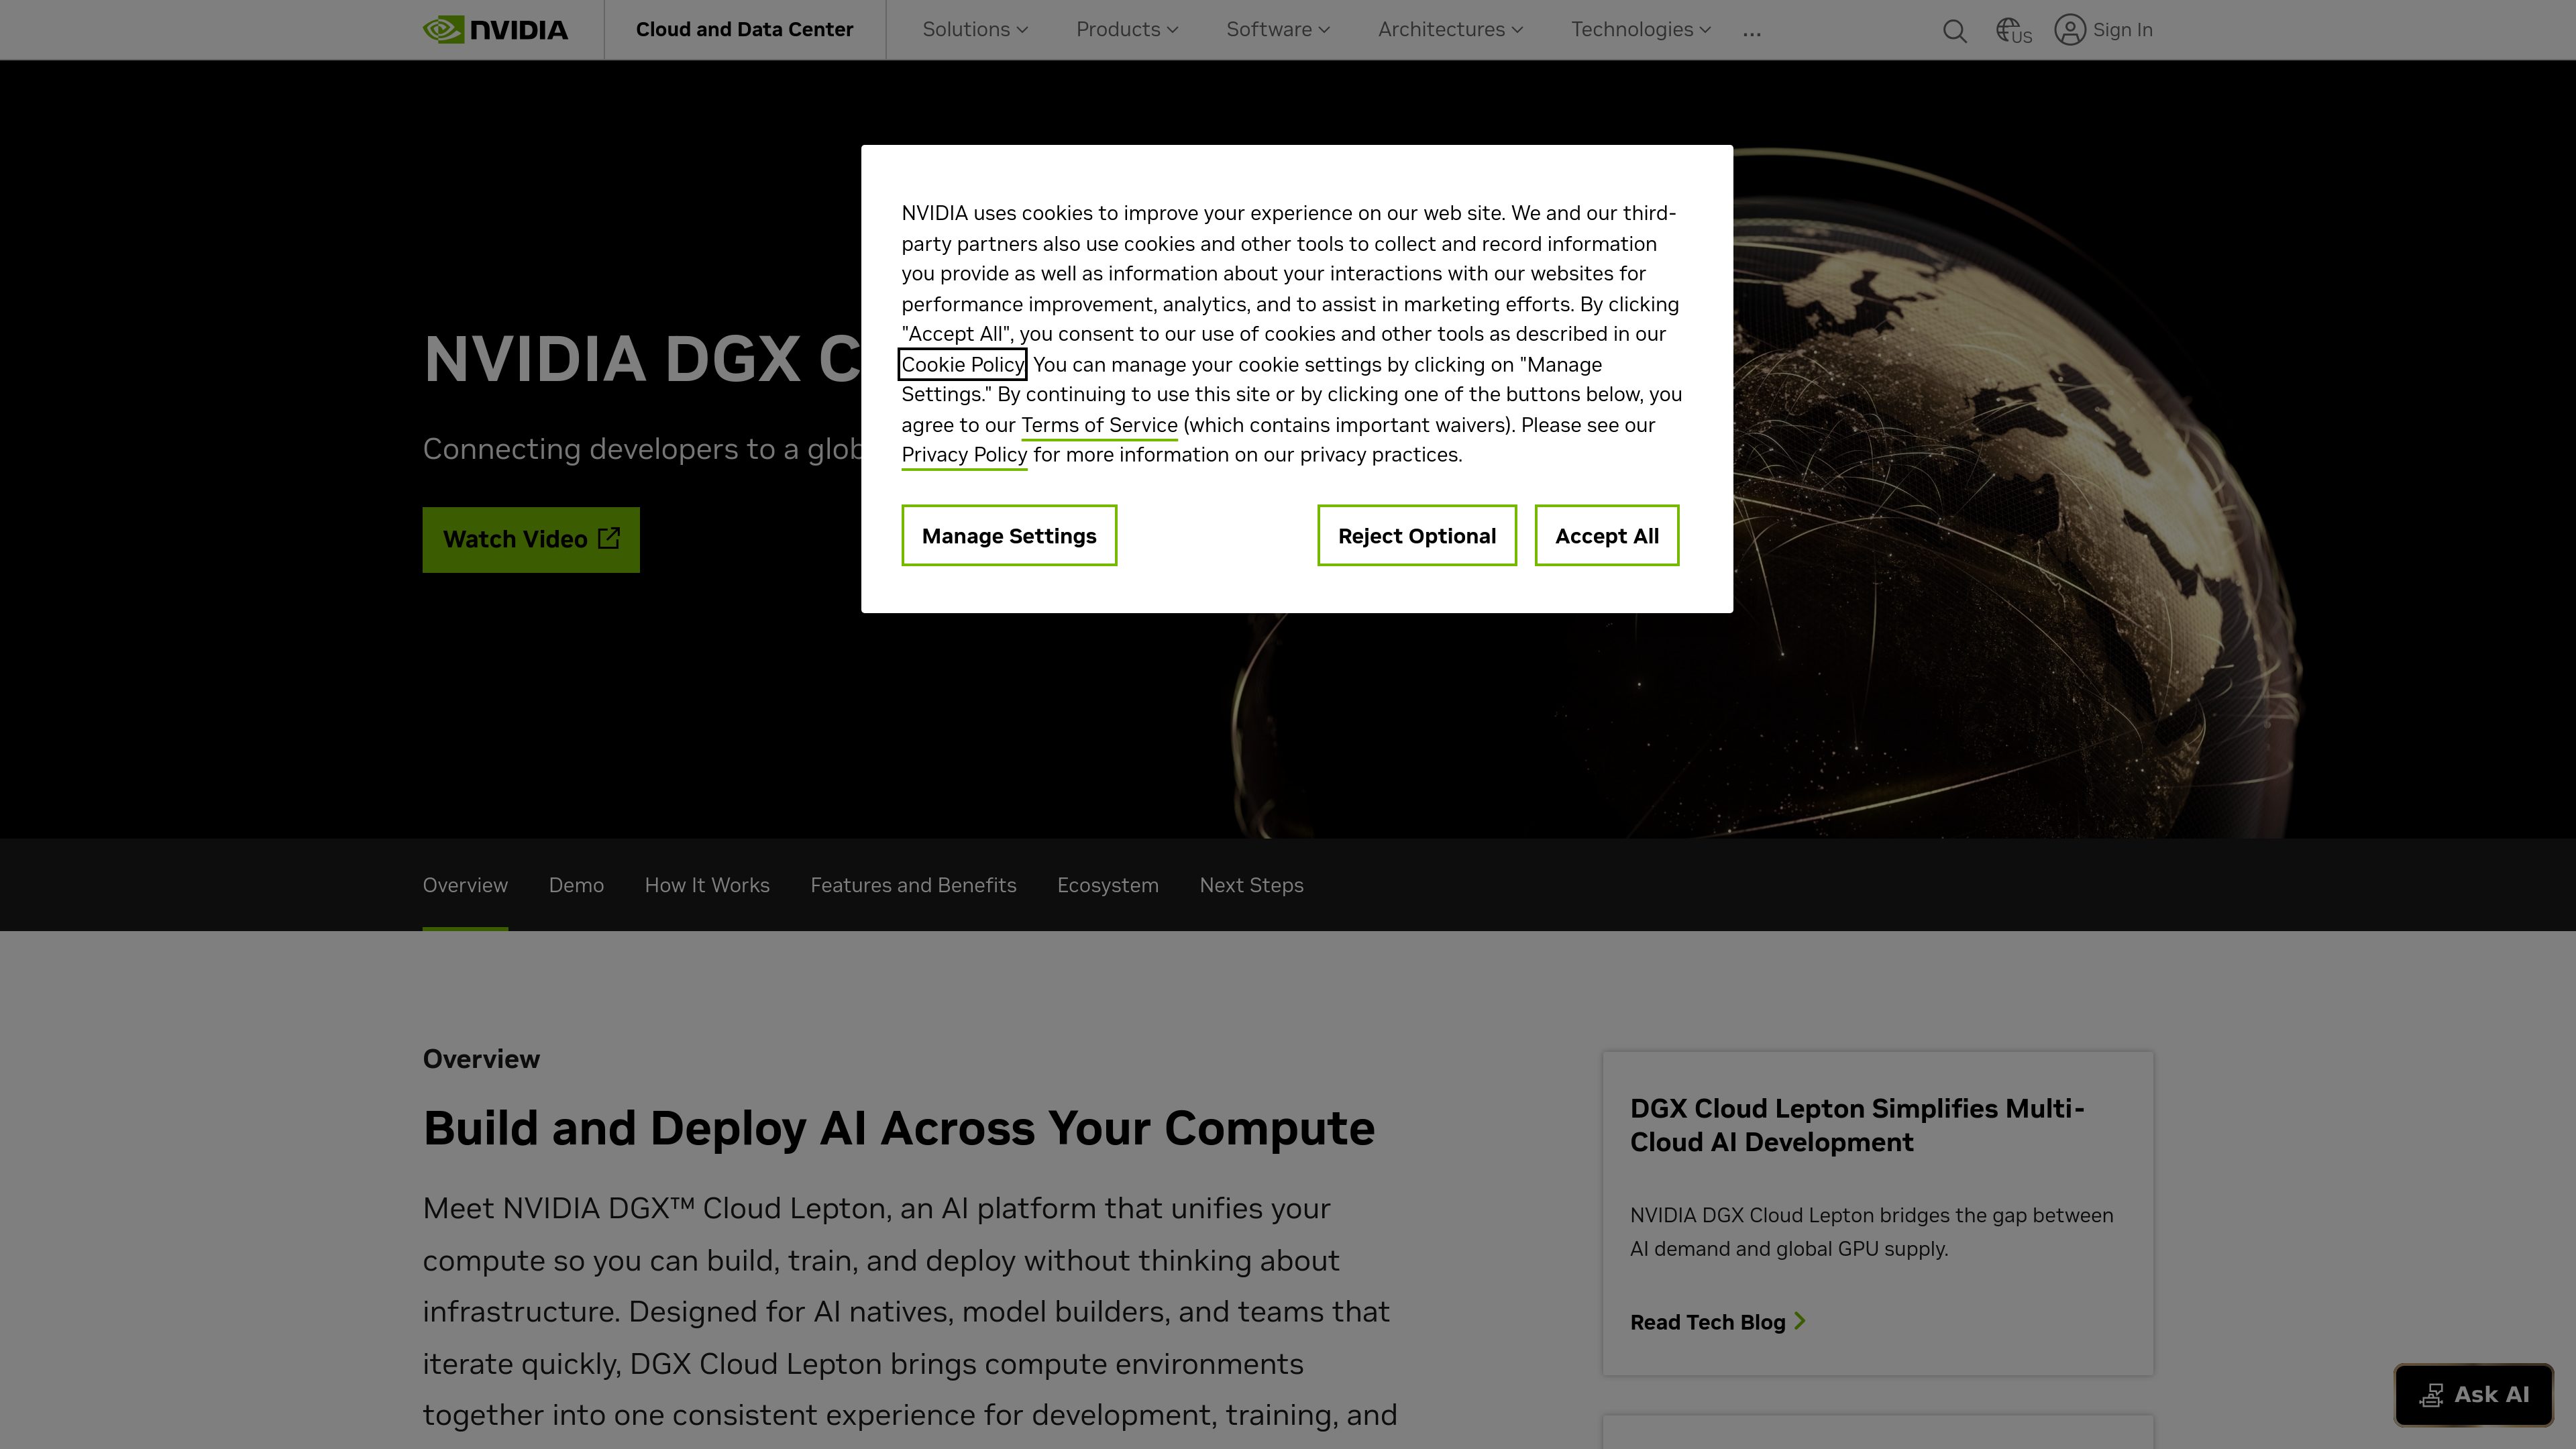The height and width of the screenshot is (1449, 2576).
Task: Click the user account avatar icon
Action: pyautogui.click(x=2069, y=30)
